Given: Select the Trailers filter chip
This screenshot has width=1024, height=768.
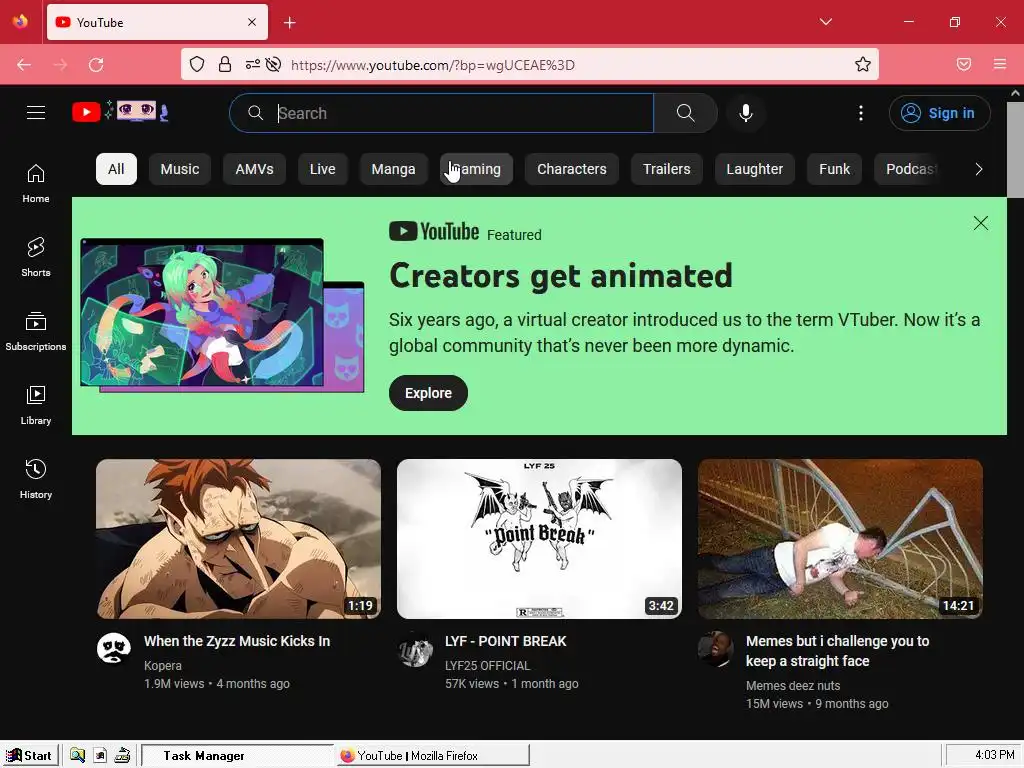Looking at the screenshot, I should [x=667, y=169].
